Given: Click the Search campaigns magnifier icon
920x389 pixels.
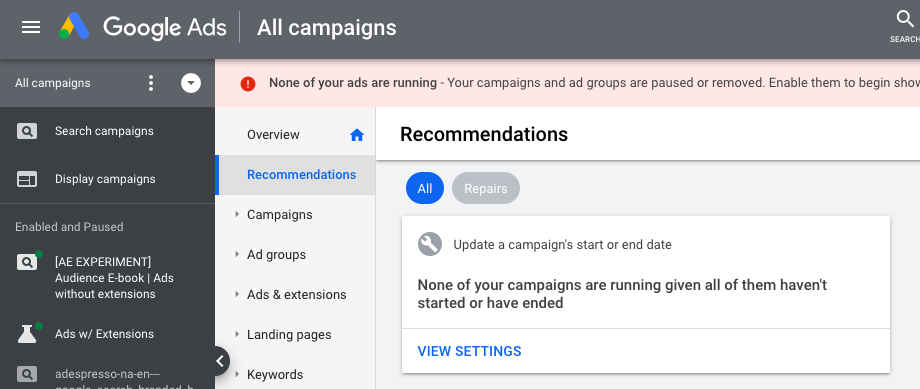Looking at the screenshot, I should (26, 131).
